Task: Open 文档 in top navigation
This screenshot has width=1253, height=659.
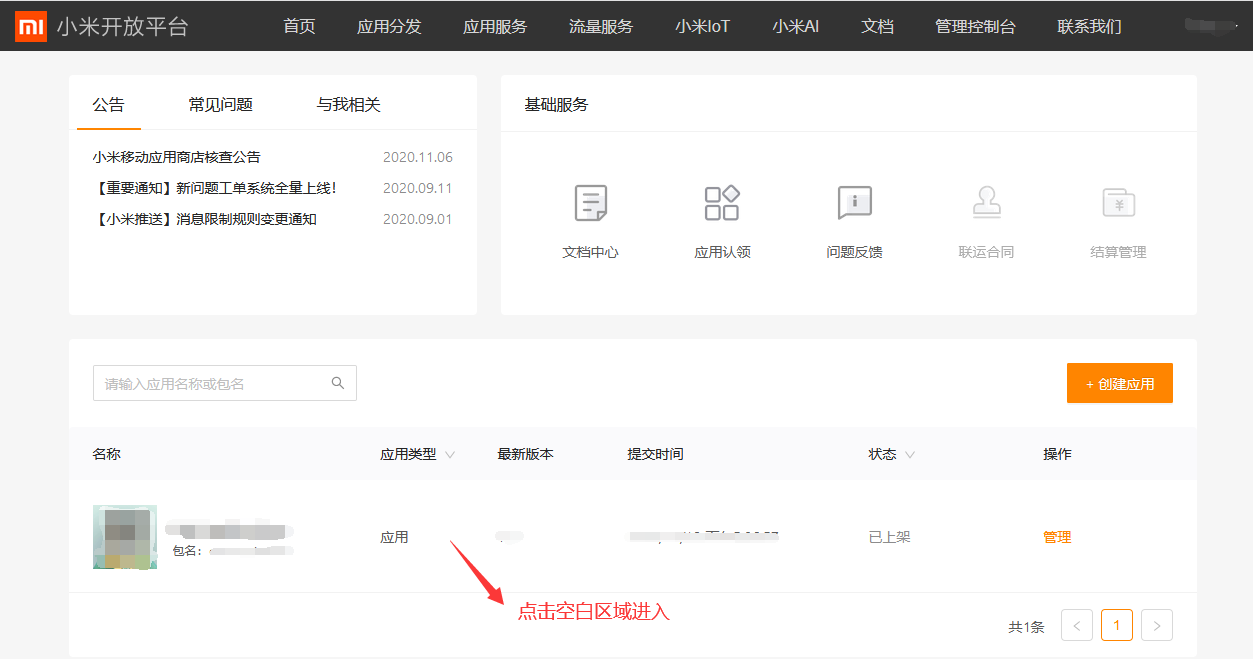Action: click(877, 27)
